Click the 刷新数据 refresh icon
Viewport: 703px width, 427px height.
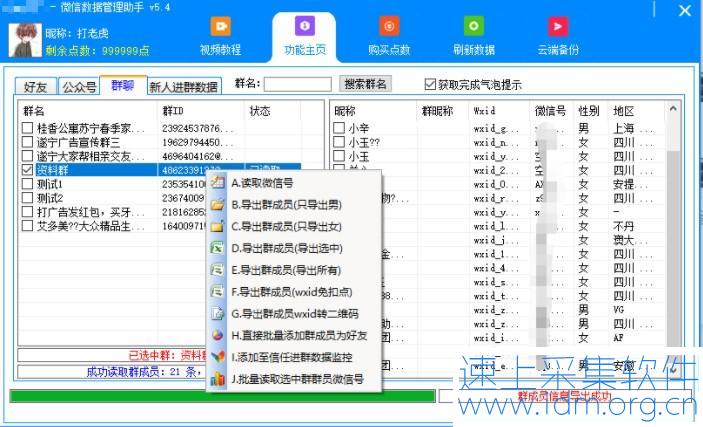(473, 26)
